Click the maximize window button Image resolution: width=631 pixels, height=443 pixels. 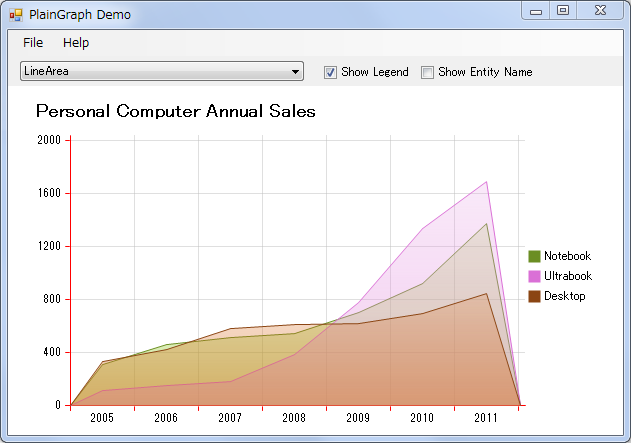tap(563, 10)
